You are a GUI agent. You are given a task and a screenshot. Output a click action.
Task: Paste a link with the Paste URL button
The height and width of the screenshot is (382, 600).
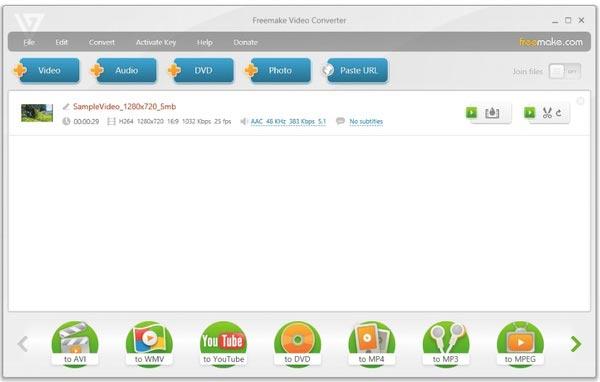(x=358, y=70)
